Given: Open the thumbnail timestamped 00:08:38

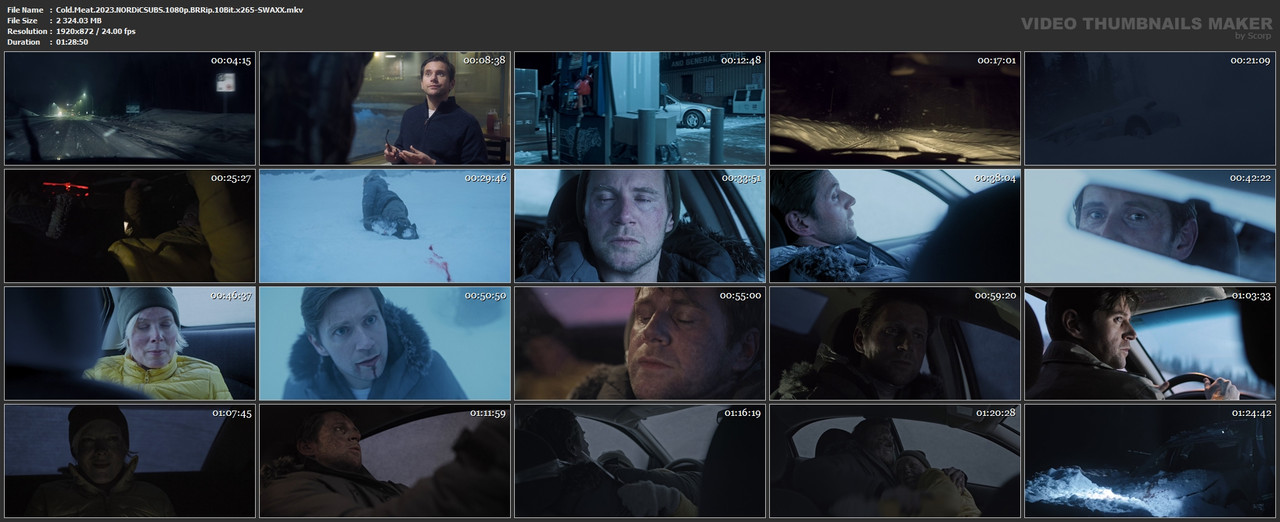Looking at the screenshot, I should (x=385, y=109).
